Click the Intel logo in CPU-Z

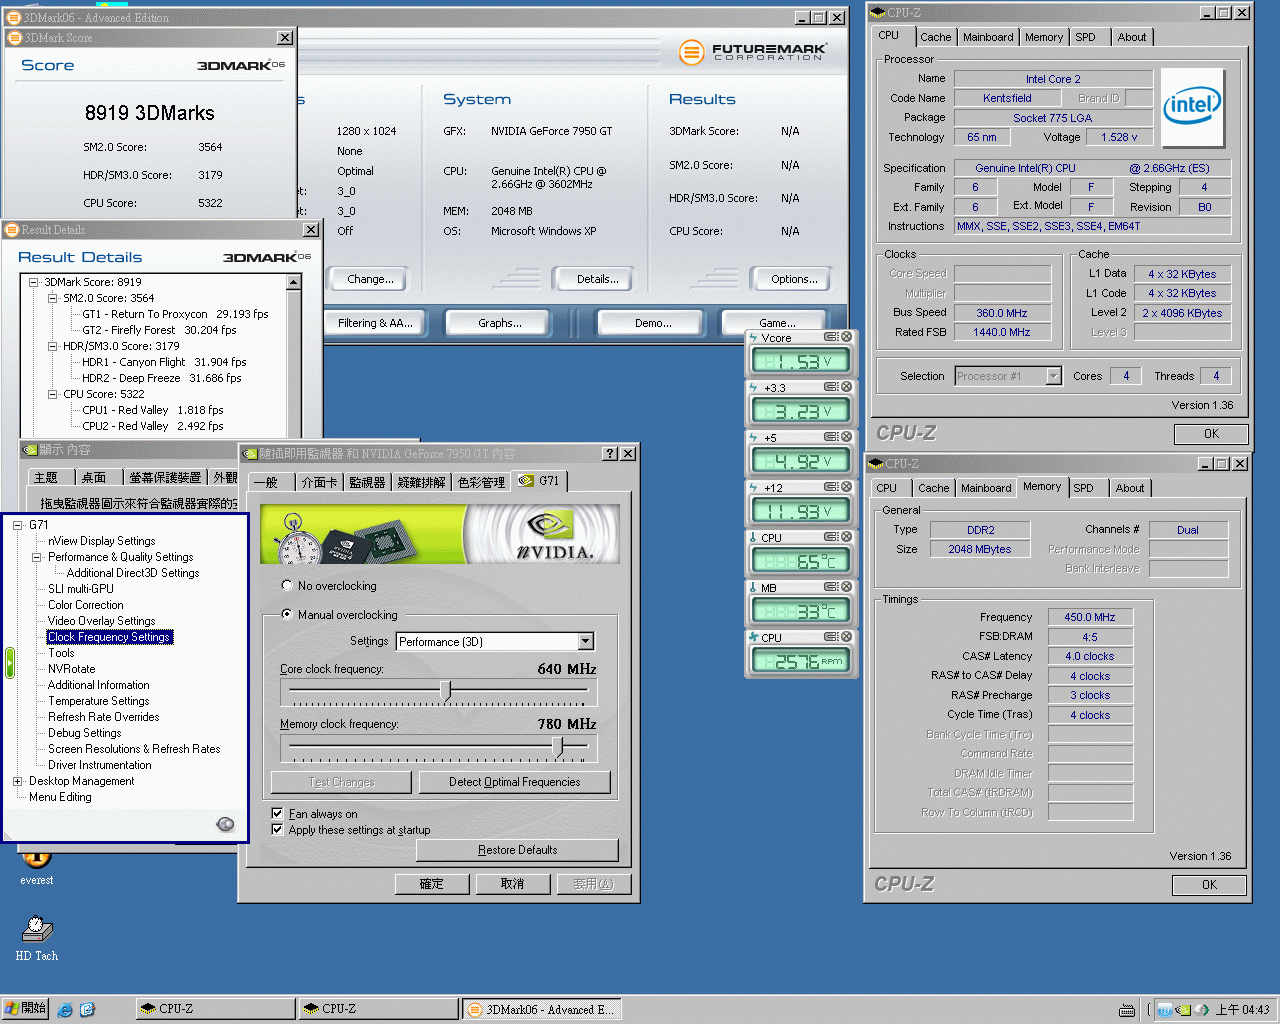pyautogui.click(x=1192, y=107)
